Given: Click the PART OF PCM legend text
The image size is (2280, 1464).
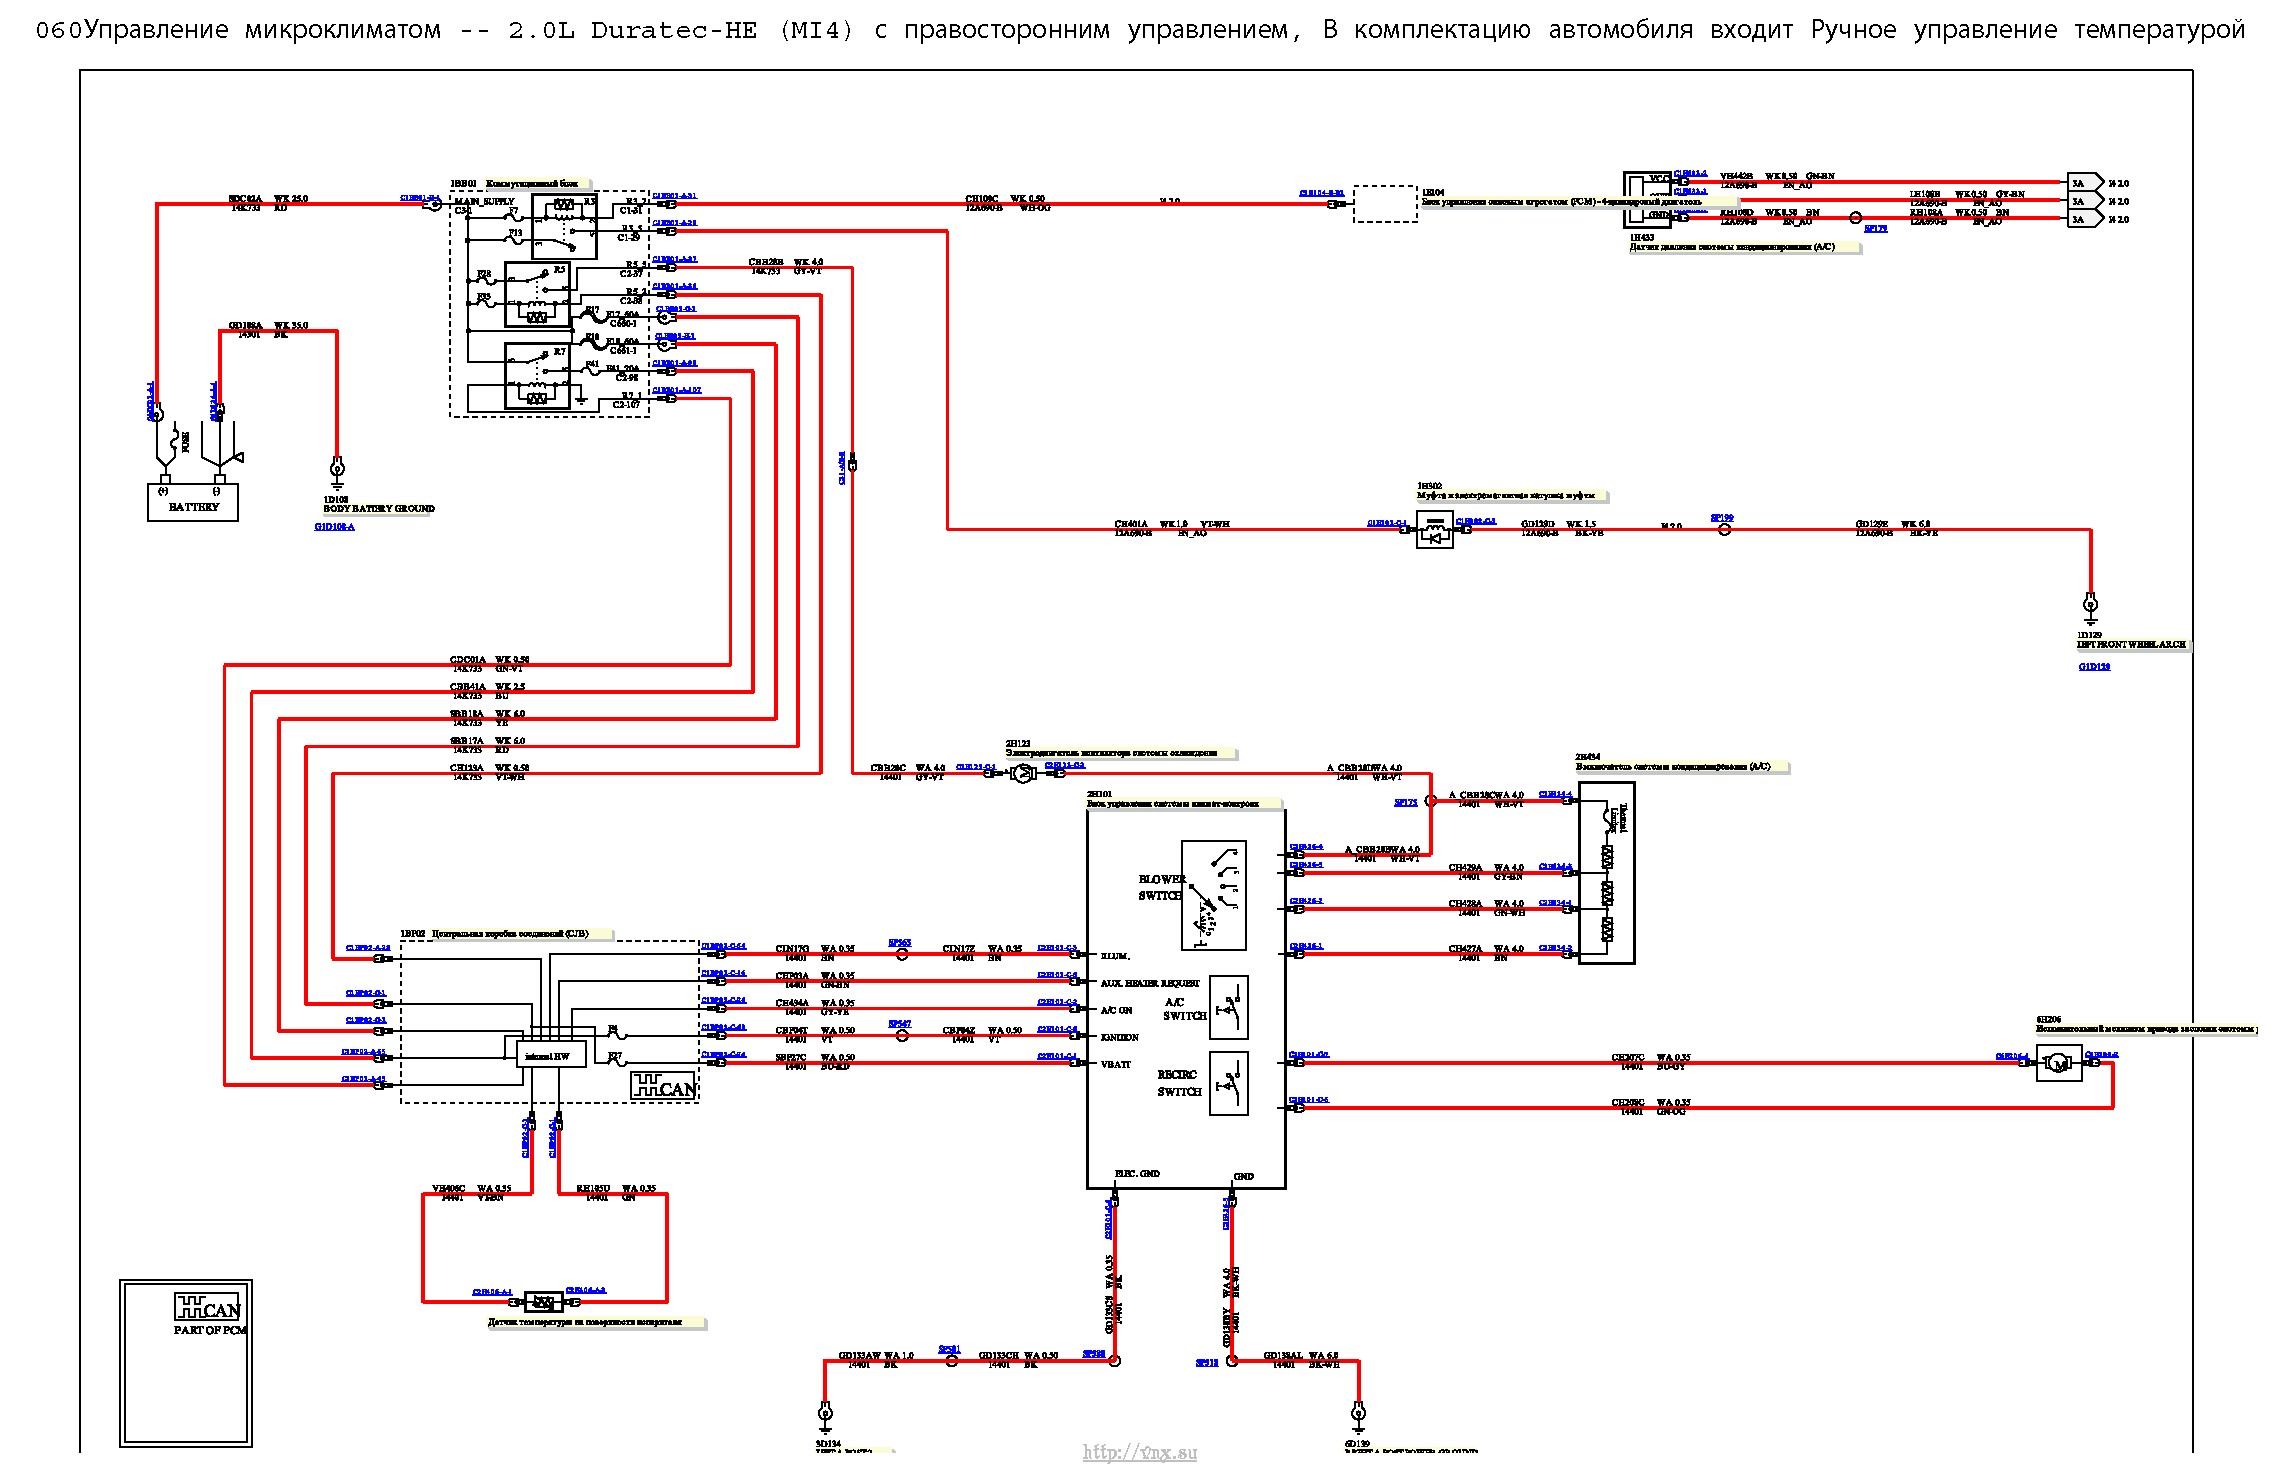Looking at the screenshot, I should point(210,1330).
